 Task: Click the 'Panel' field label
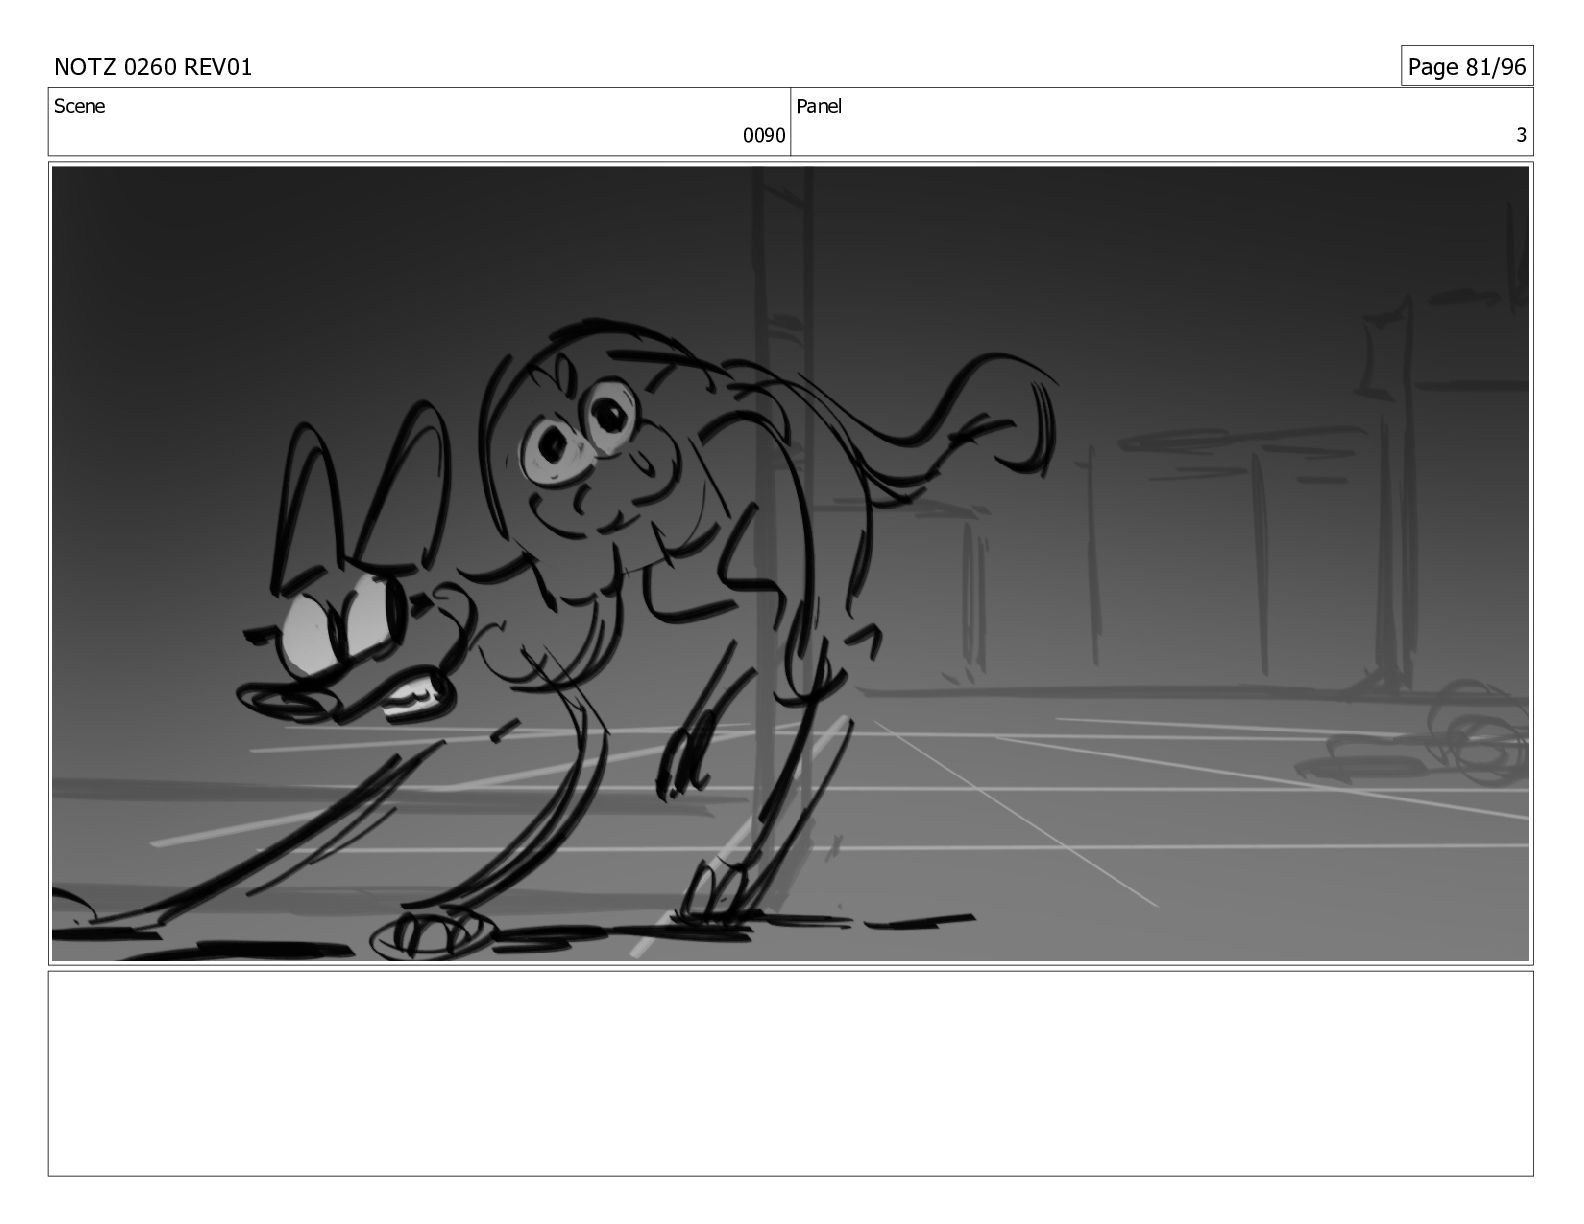819,106
